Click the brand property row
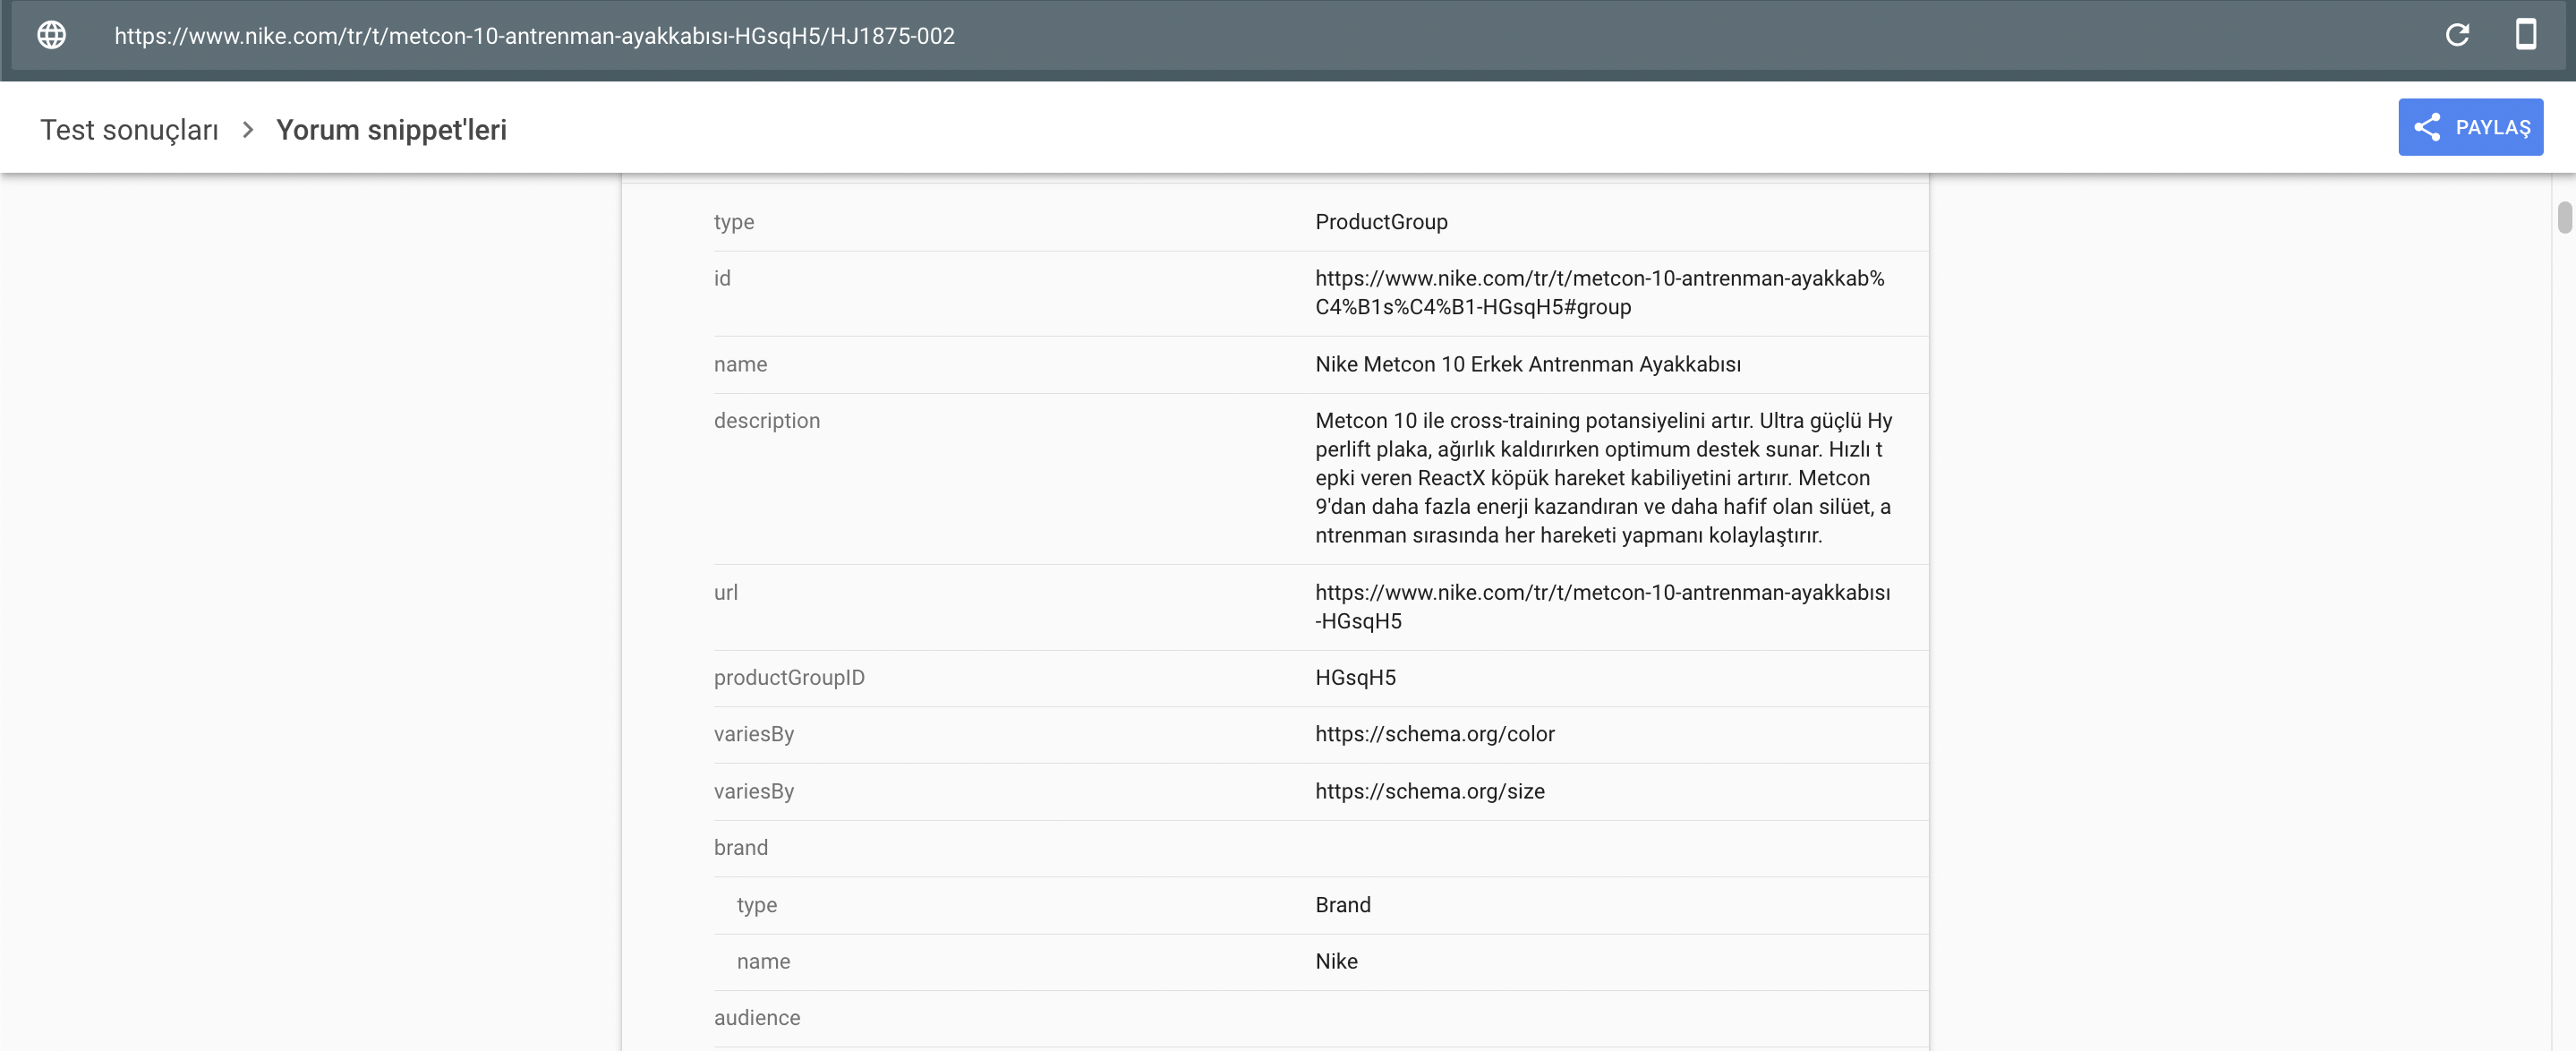2576x1051 pixels. coord(741,848)
